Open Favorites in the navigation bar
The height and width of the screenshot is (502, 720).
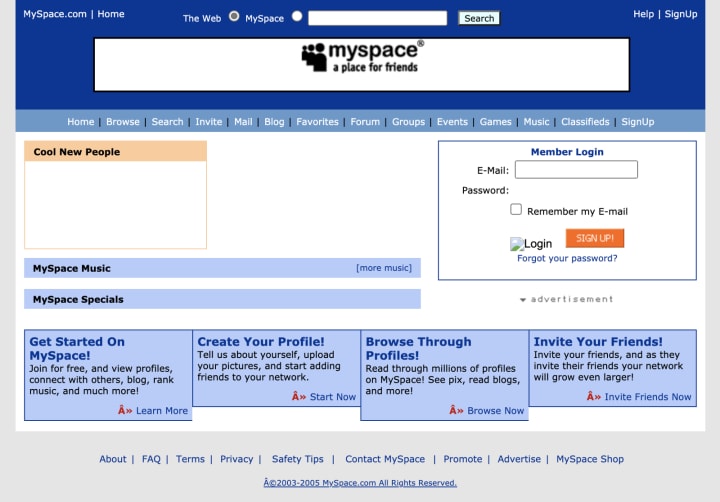point(317,122)
